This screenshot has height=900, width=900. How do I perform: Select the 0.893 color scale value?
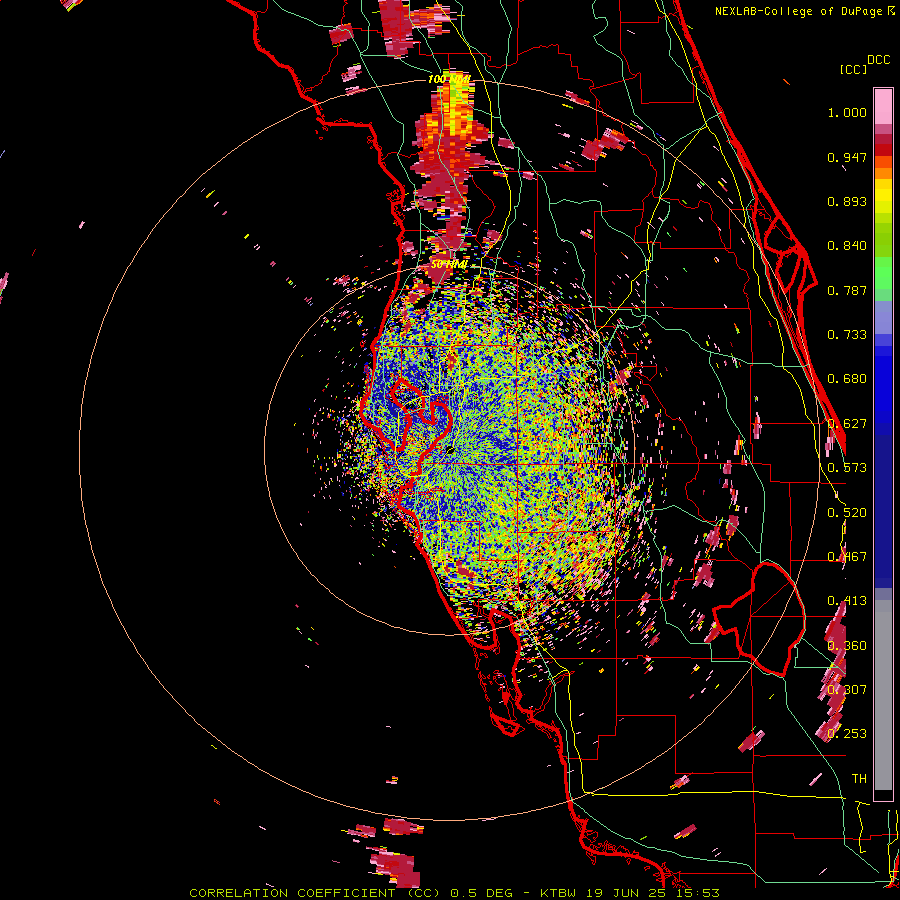pyautogui.click(x=847, y=201)
